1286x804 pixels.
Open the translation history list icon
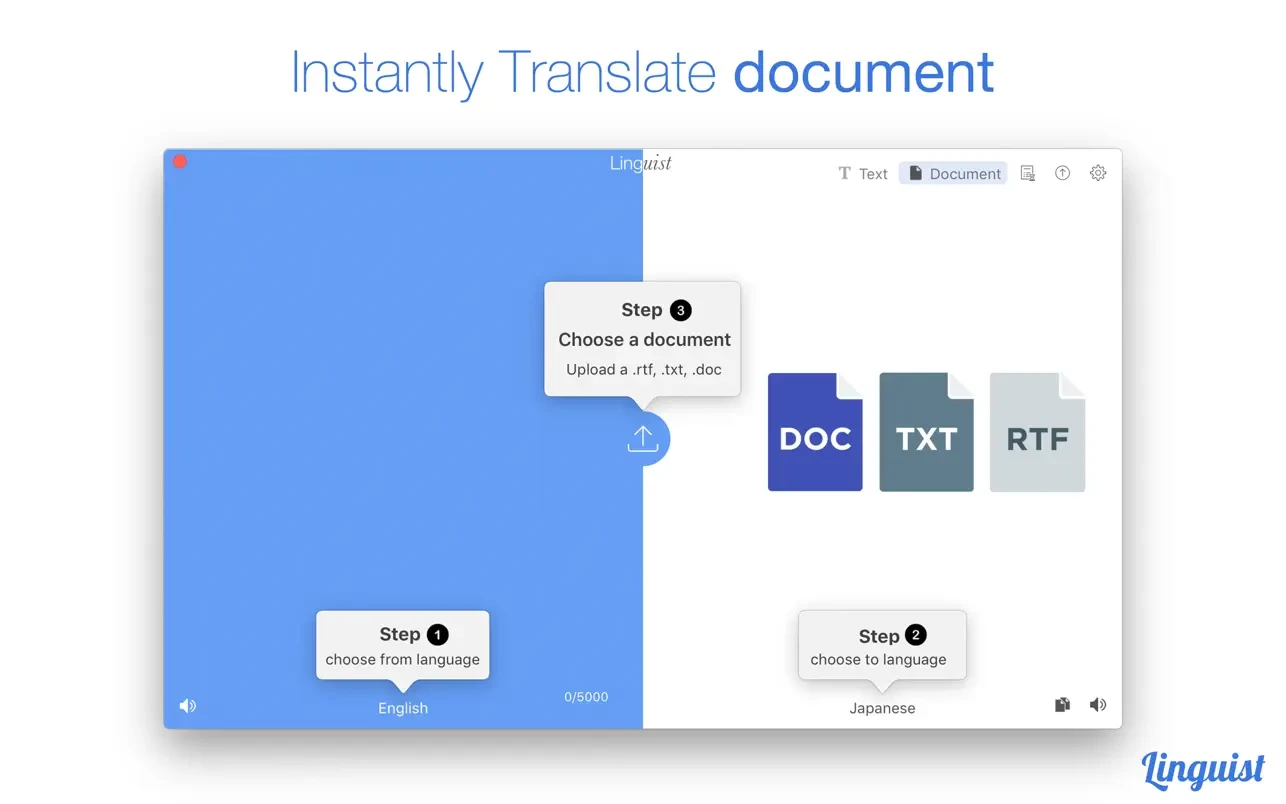pos(1027,173)
